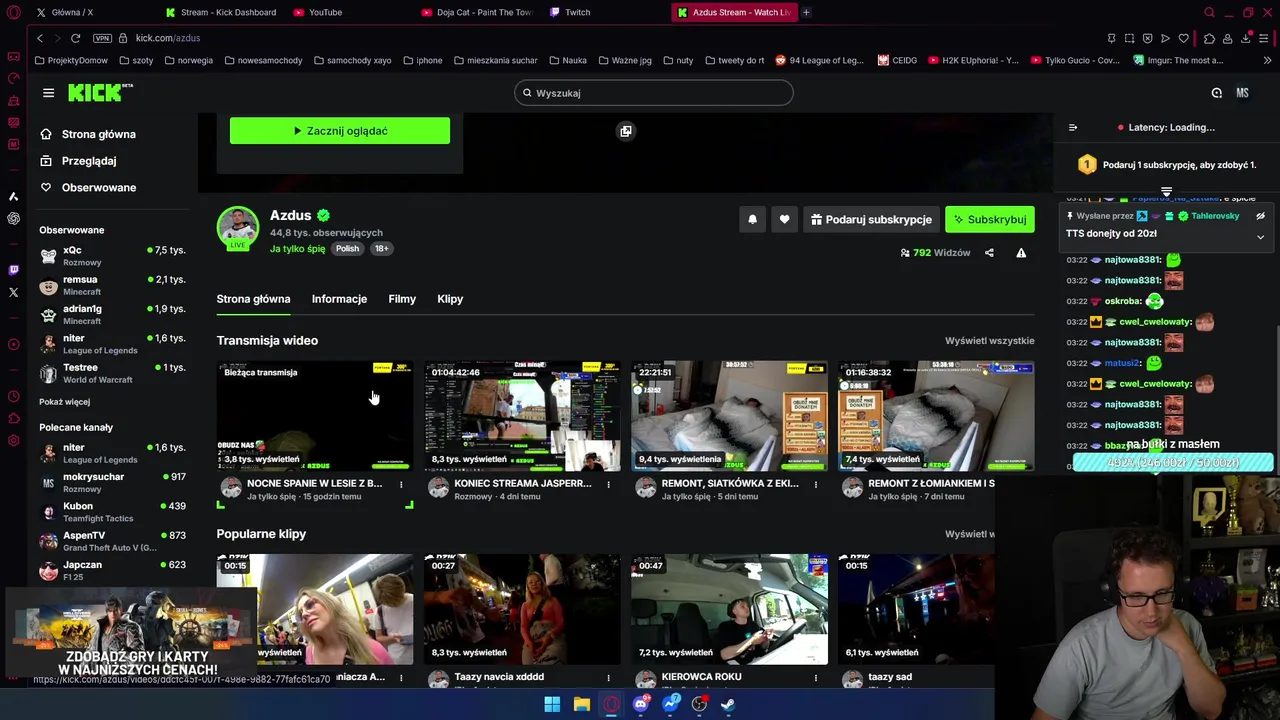Click the Wyszukaj search field
This screenshot has height=720, width=1280.
tap(654, 93)
